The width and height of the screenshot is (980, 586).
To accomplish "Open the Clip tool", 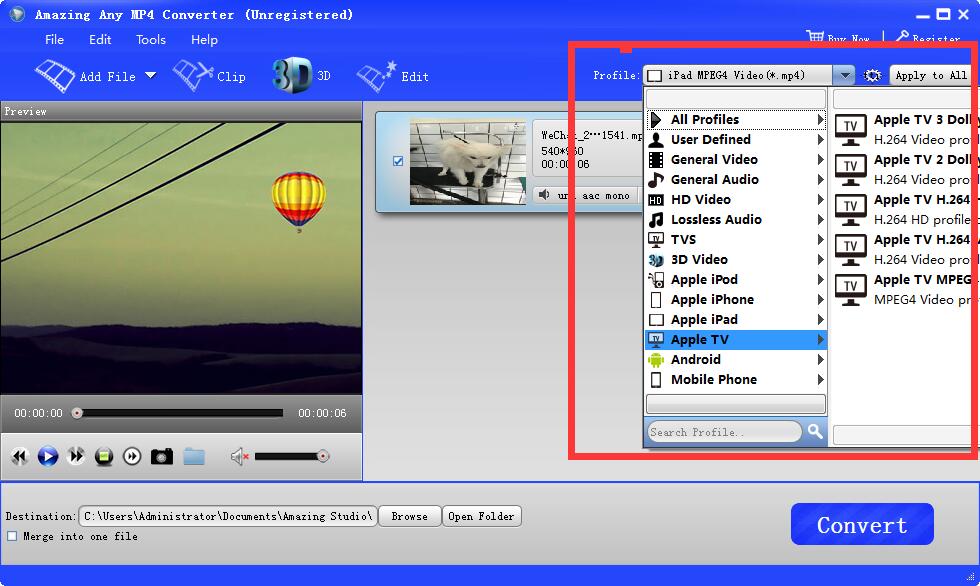I will pyautogui.click(x=209, y=76).
